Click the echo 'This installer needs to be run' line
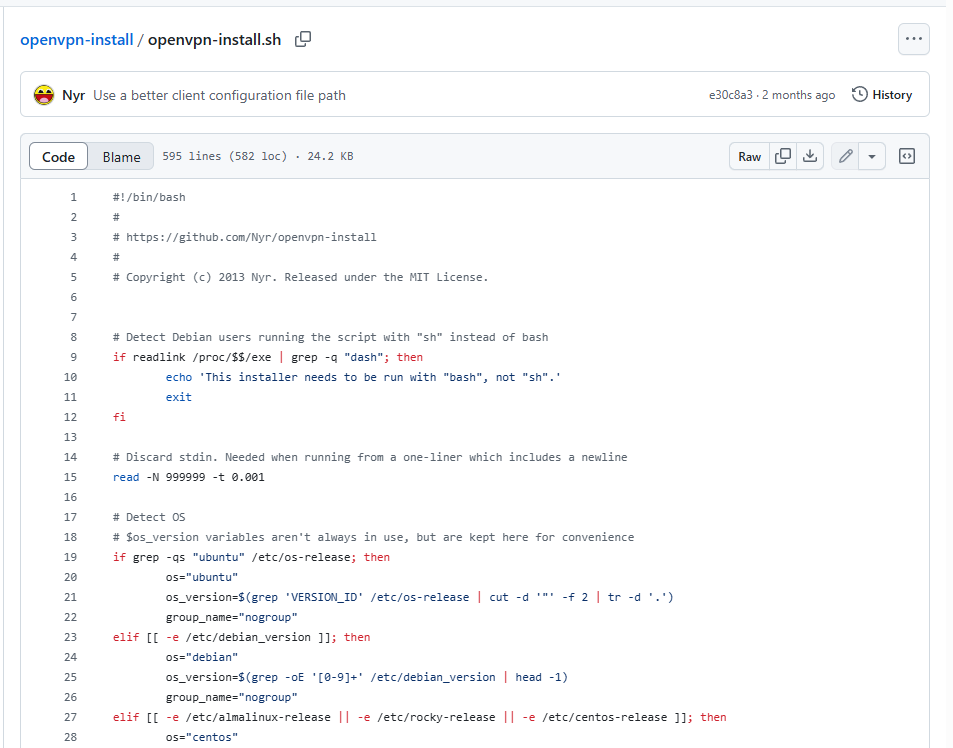 pyautogui.click(x=363, y=377)
